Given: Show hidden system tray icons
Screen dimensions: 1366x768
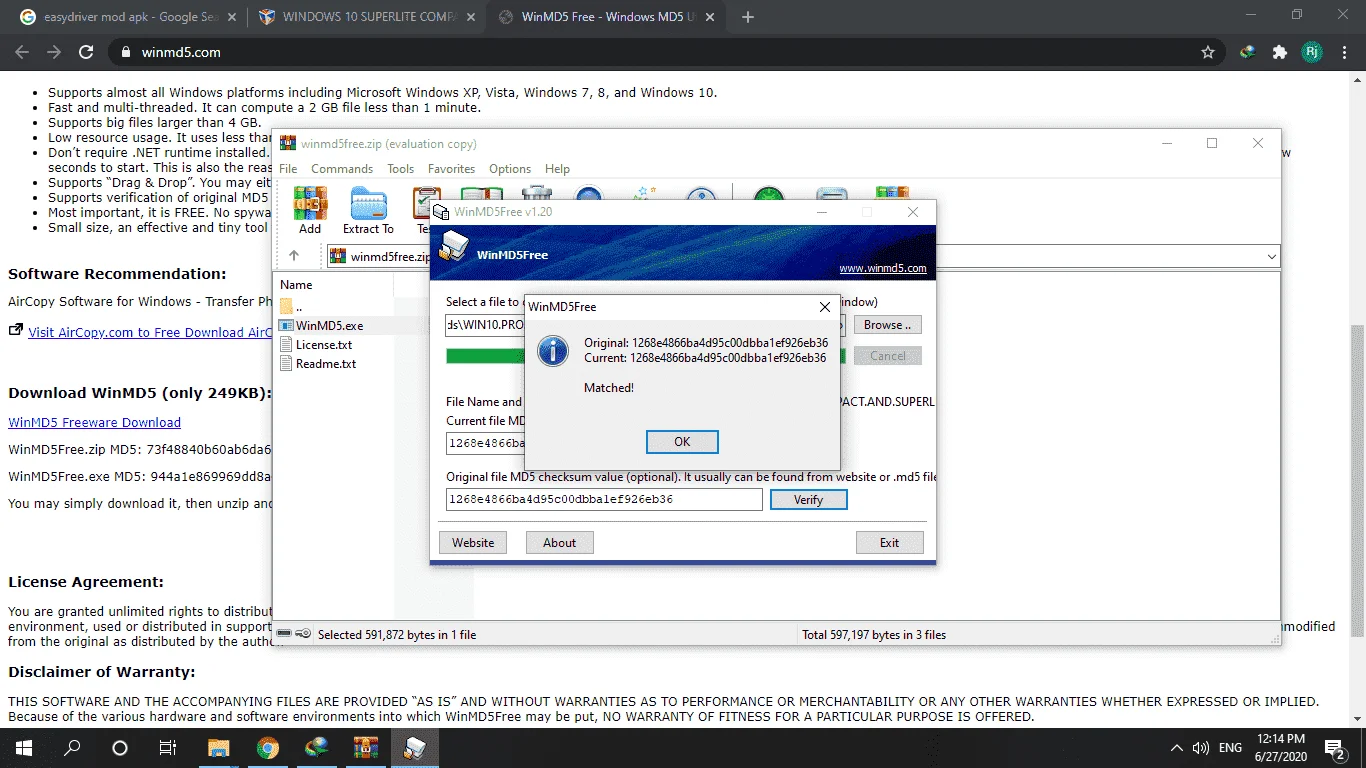Looking at the screenshot, I should [x=1176, y=747].
